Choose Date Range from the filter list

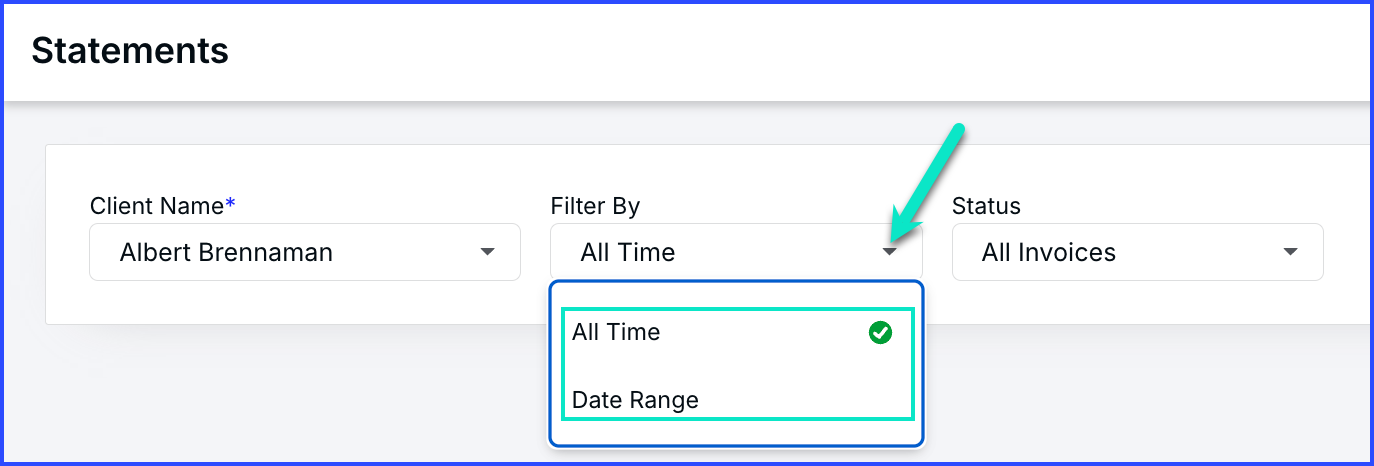[738, 399]
